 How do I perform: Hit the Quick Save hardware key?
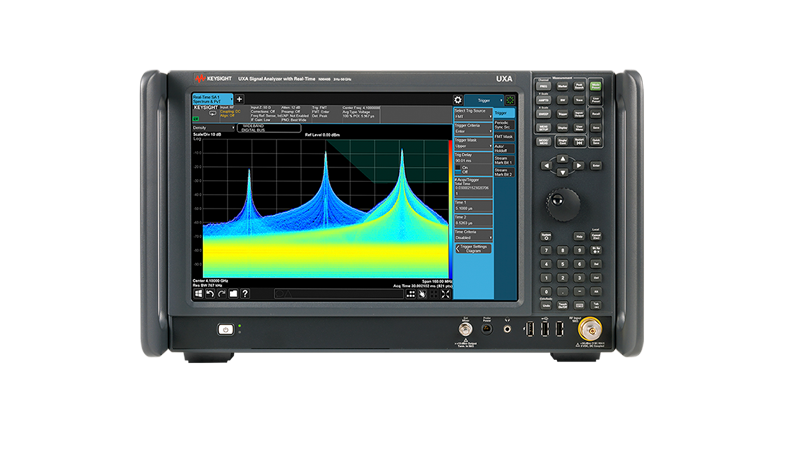[x=595, y=141]
